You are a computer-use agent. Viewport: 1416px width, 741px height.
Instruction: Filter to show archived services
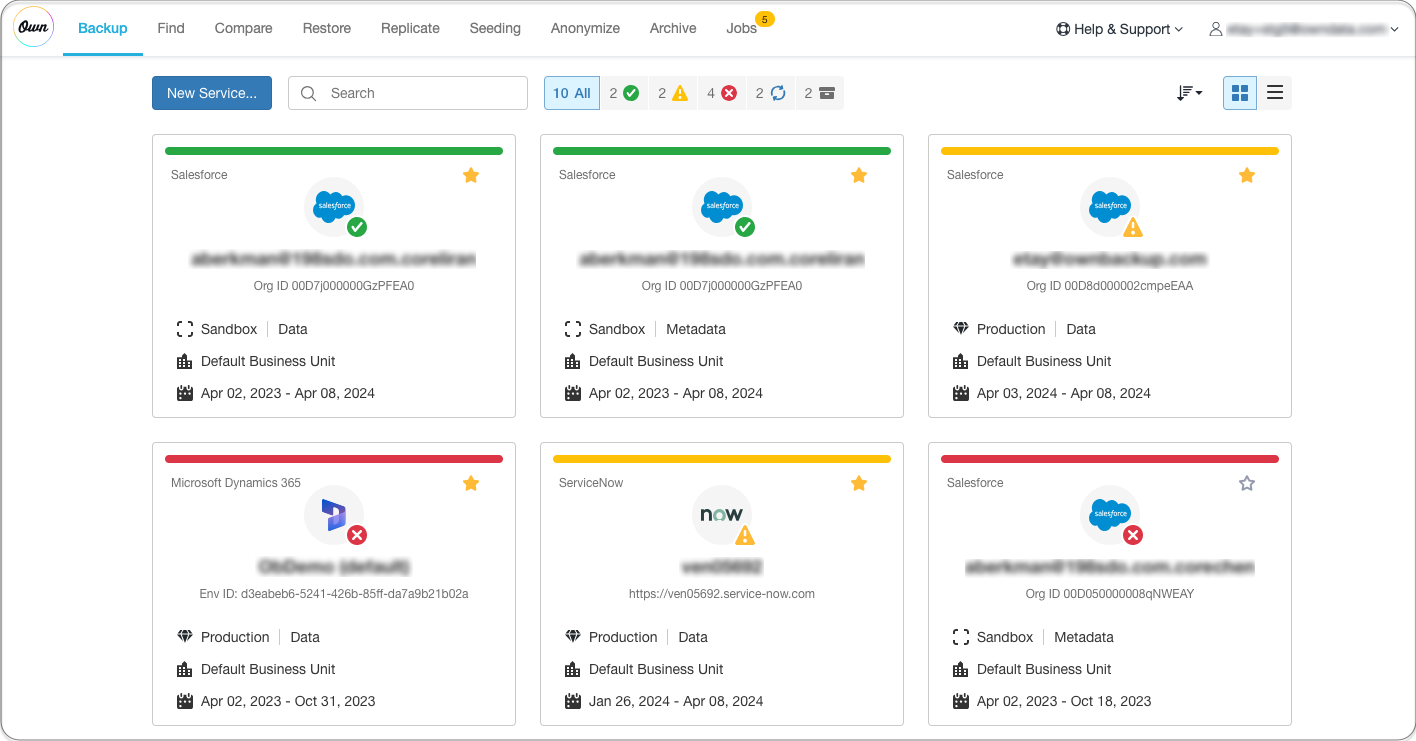coord(819,93)
